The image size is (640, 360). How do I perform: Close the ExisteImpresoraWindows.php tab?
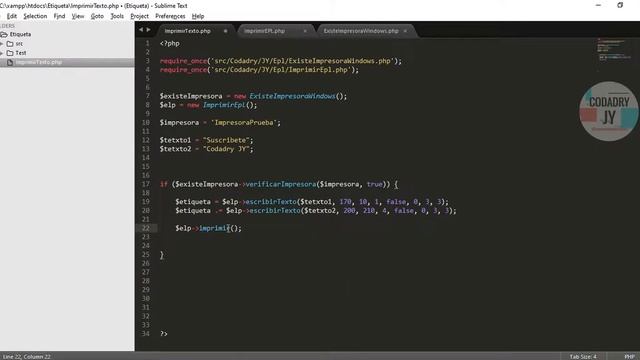(x=405, y=31)
